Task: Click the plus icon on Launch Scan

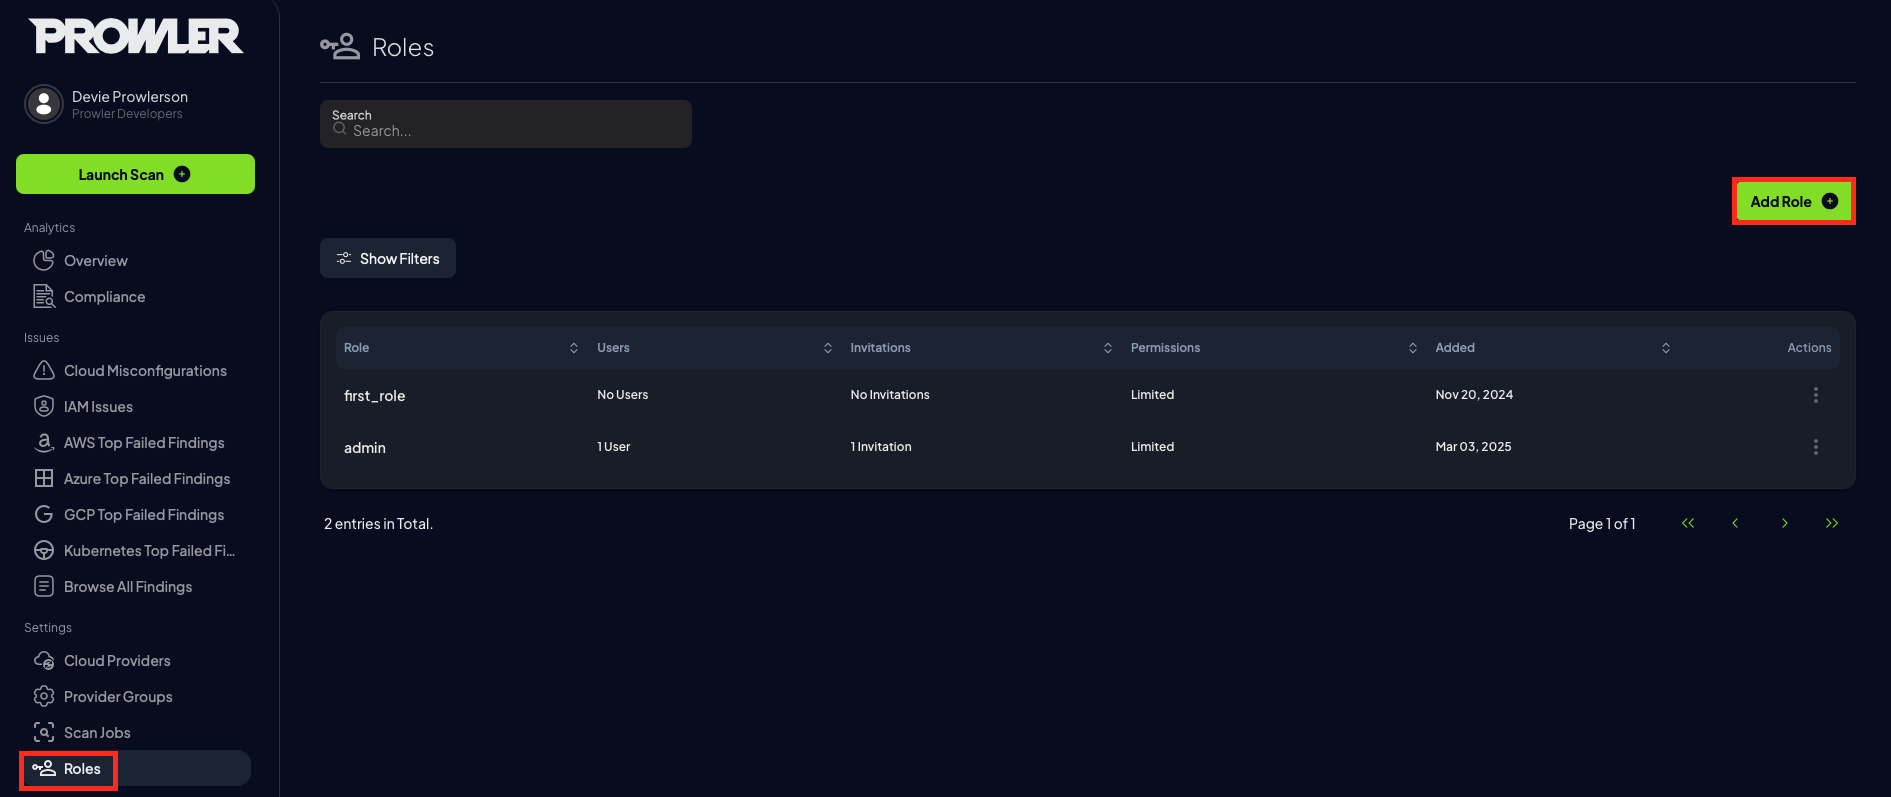Action: click(182, 174)
